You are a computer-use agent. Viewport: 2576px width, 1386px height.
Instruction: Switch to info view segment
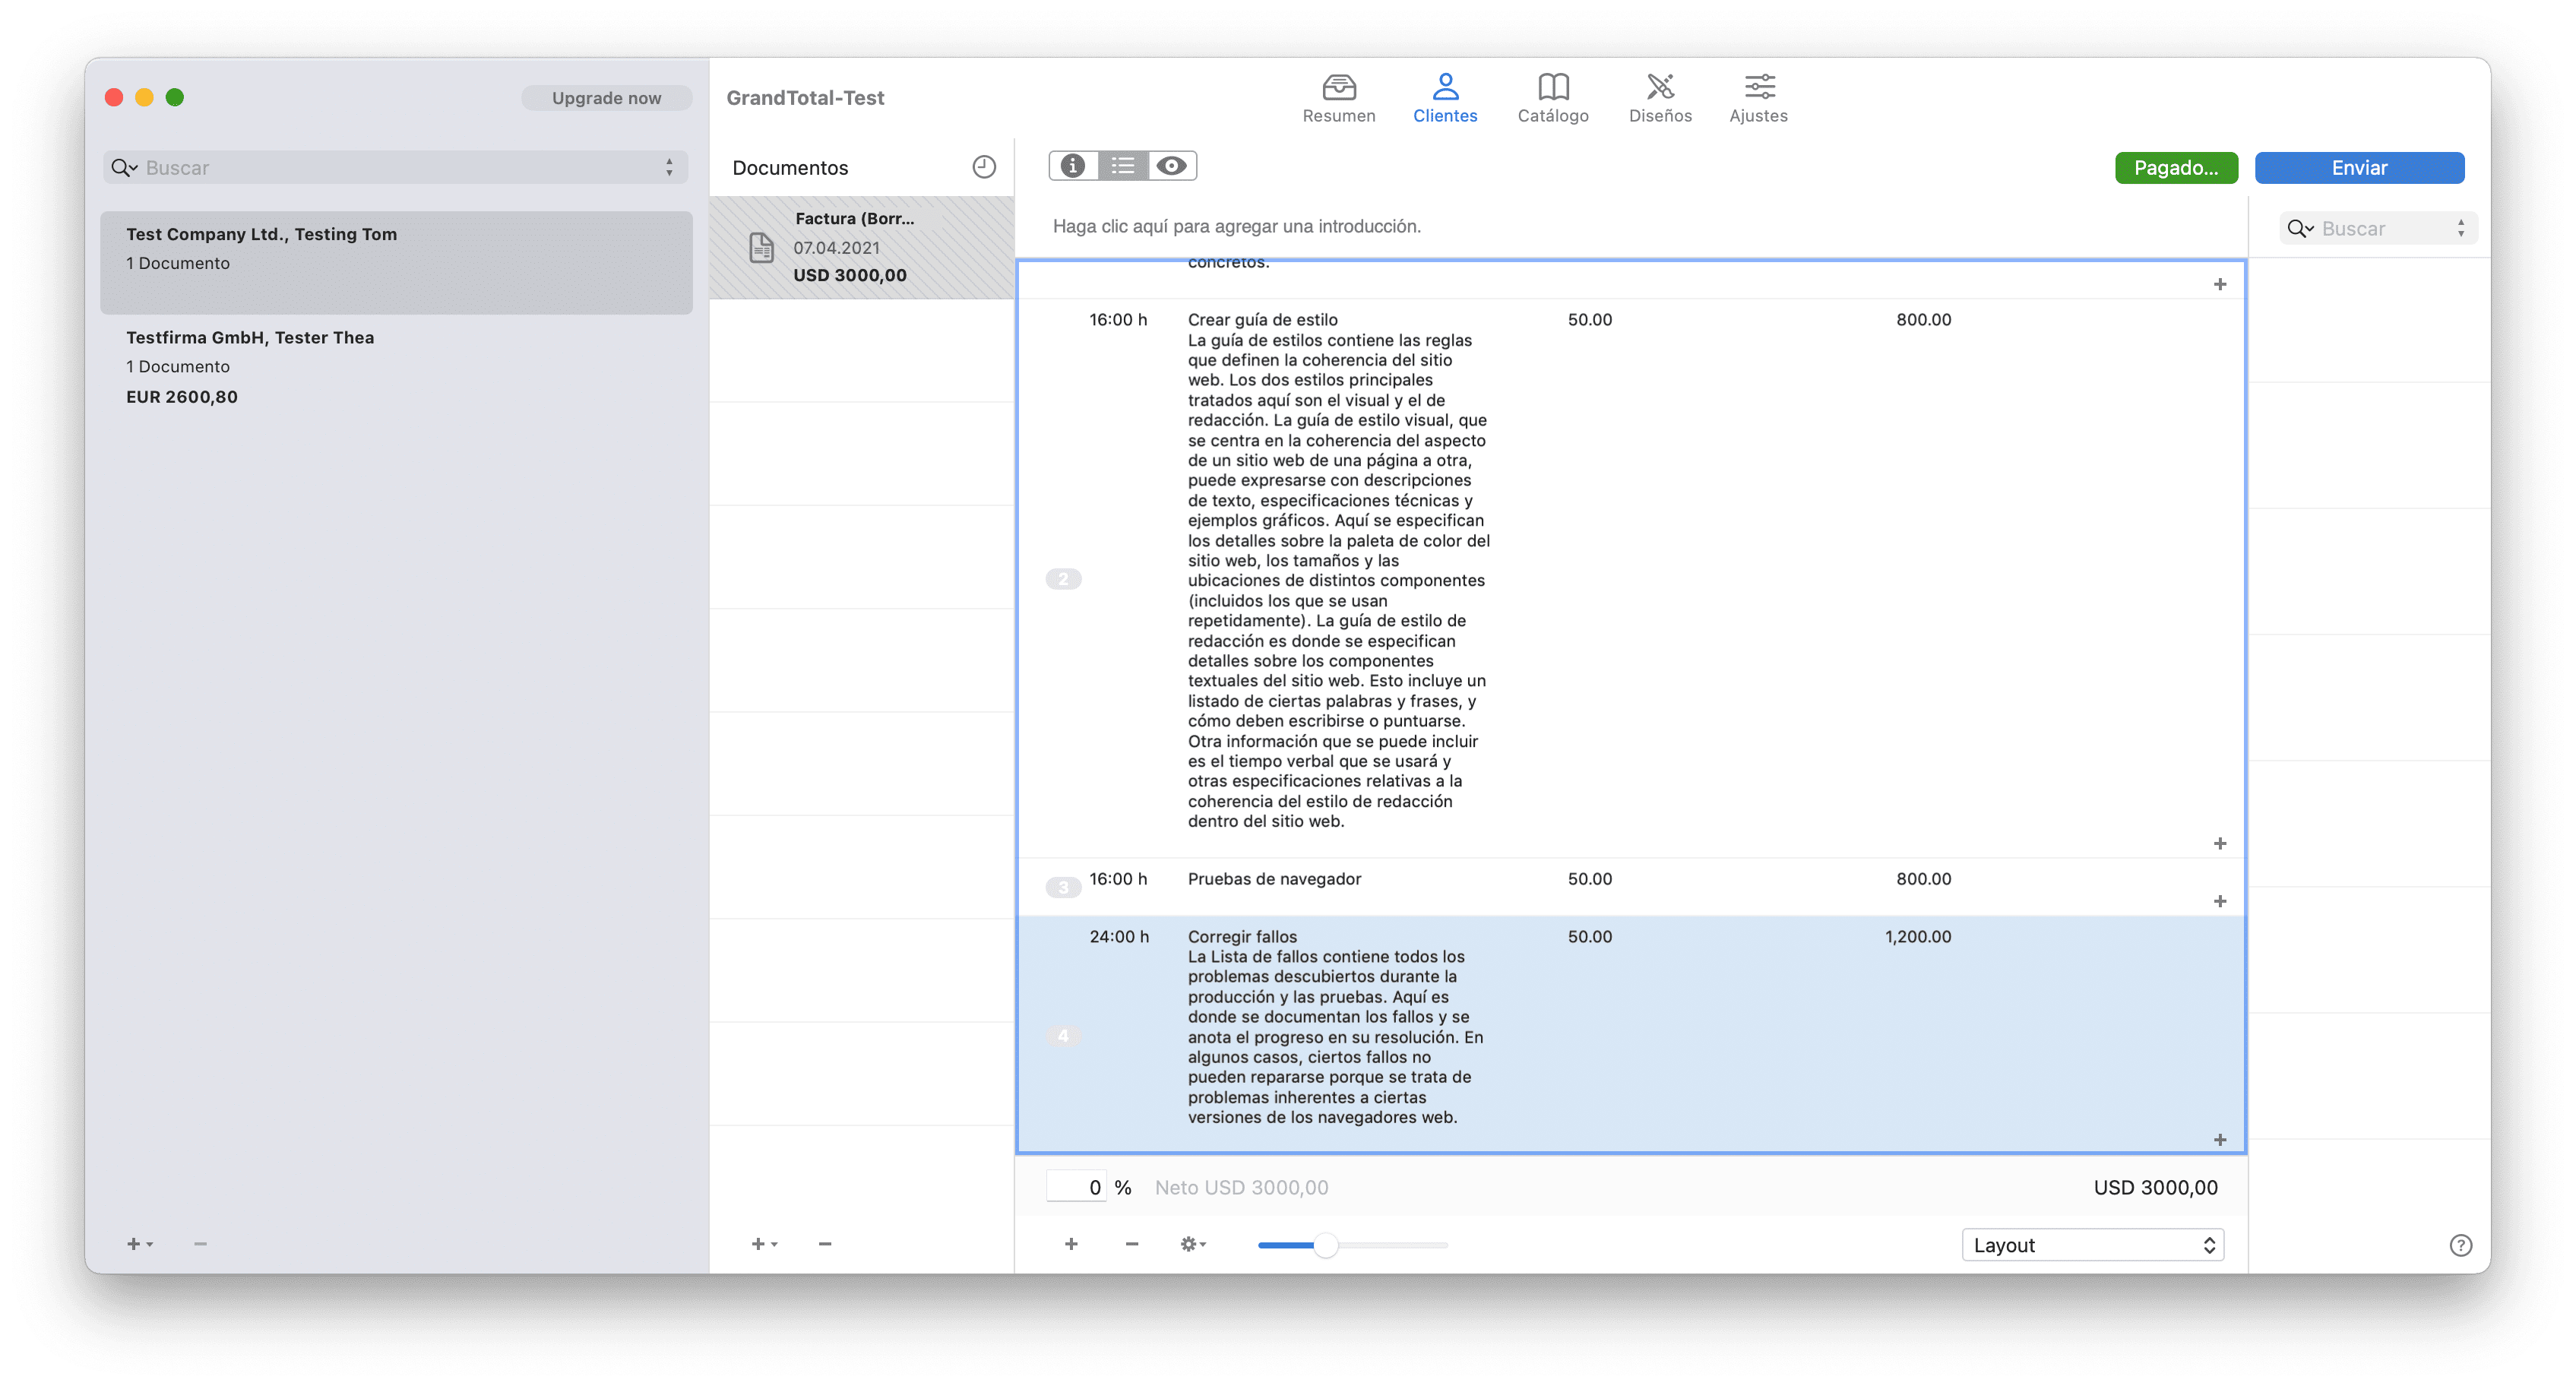(x=1073, y=166)
